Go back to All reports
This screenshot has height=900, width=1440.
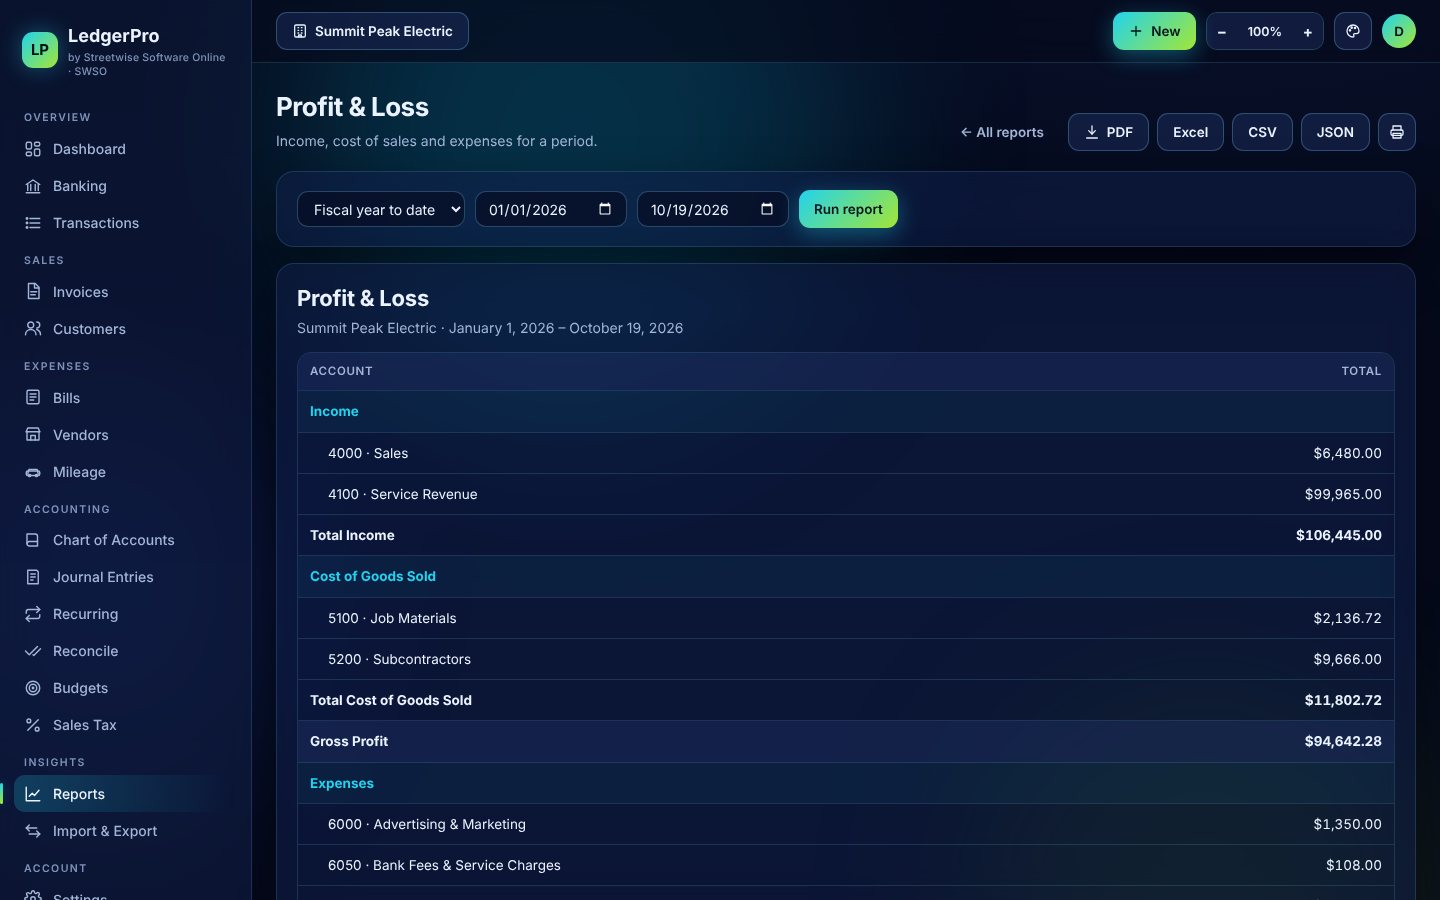pyautogui.click(x=1002, y=132)
